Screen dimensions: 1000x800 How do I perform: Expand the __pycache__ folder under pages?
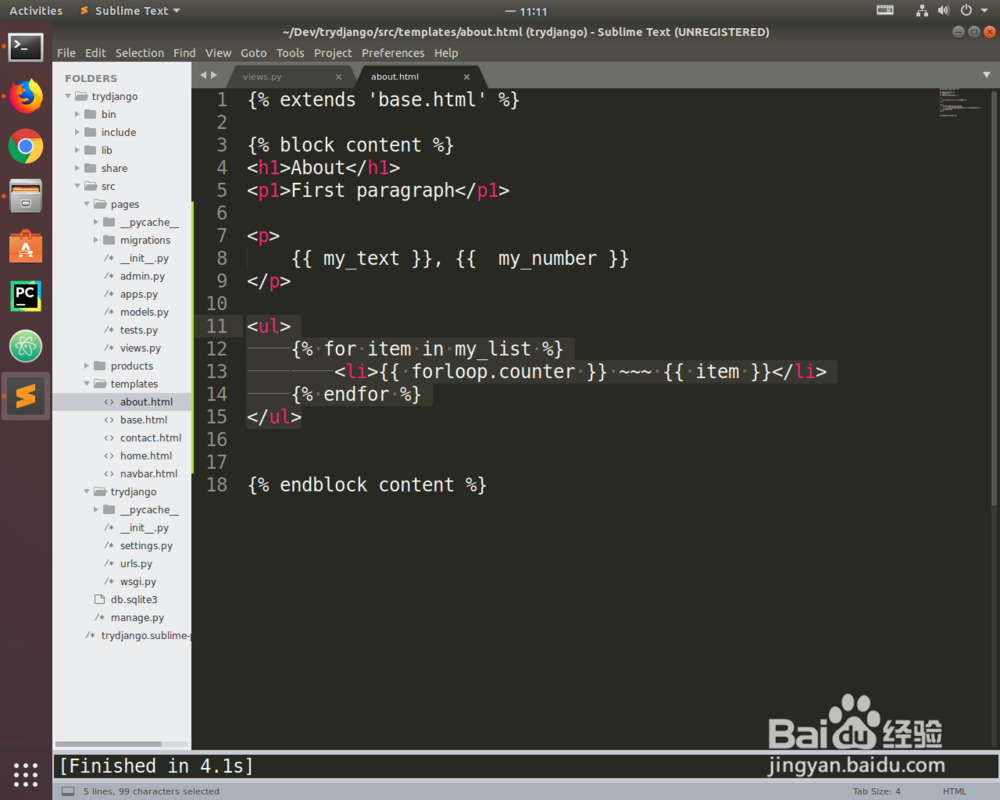pos(96,222)
